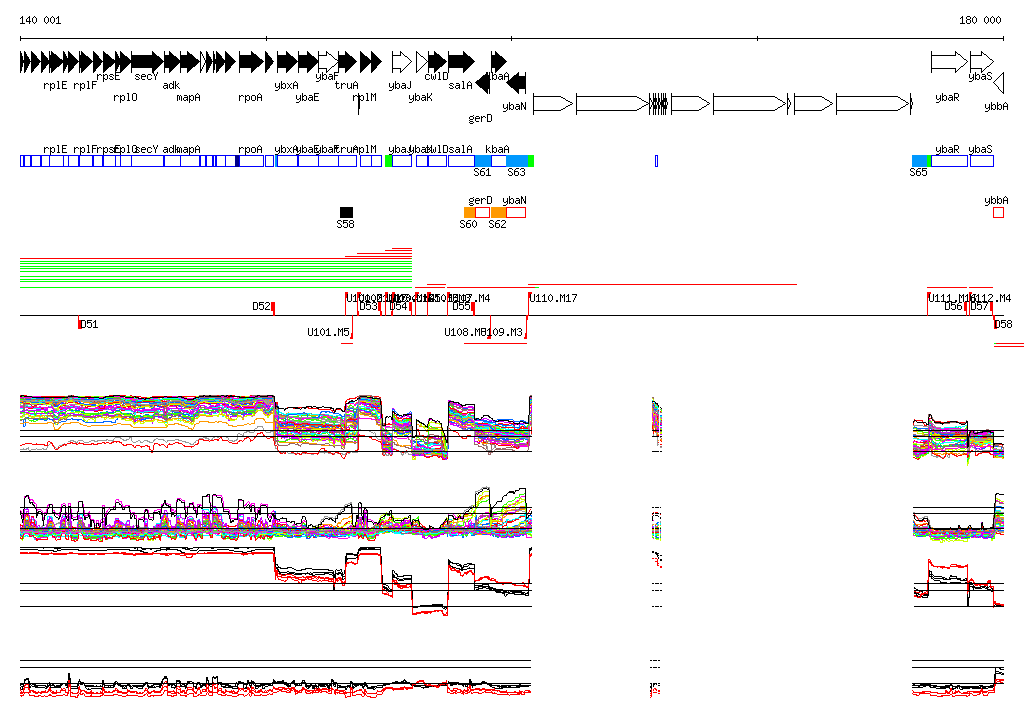Click the gerD label under the arrow track
Viewport: 1024px width, 714px height.
pos(481,118)
